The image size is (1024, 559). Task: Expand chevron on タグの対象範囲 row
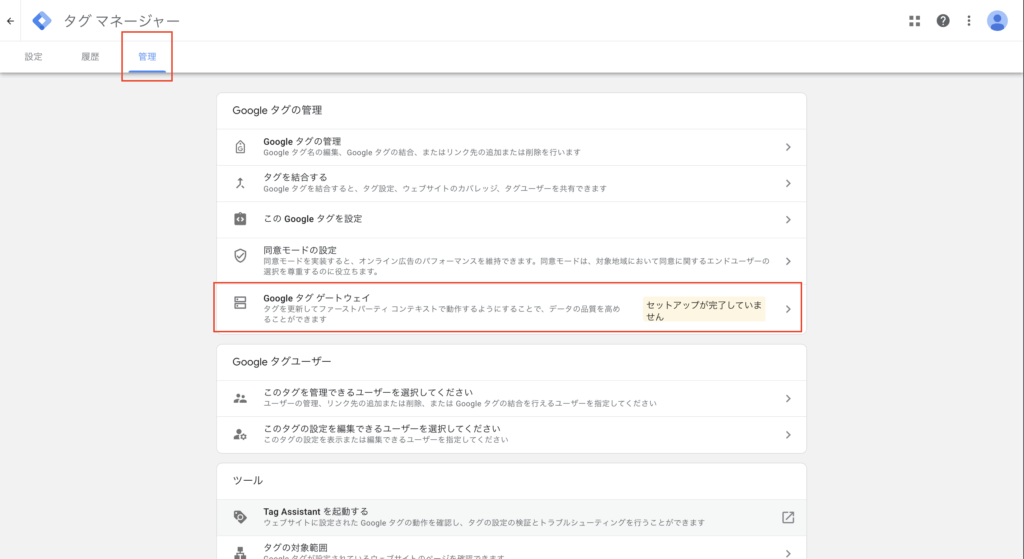788,553
